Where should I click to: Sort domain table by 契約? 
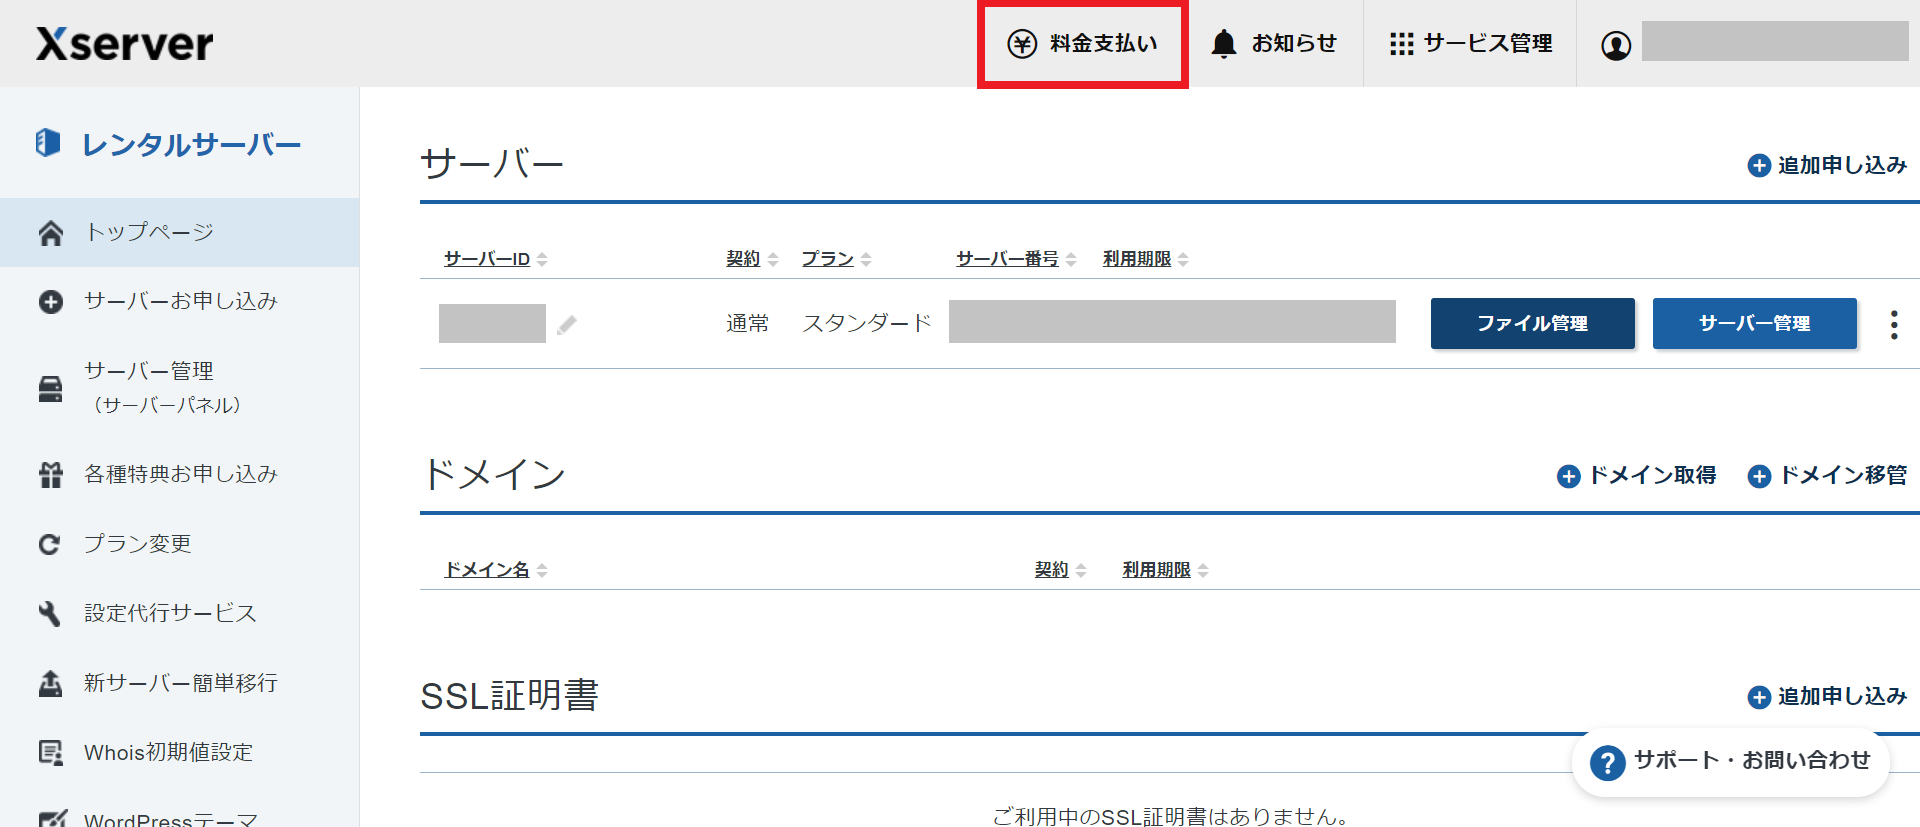(x=1060, y=570)
